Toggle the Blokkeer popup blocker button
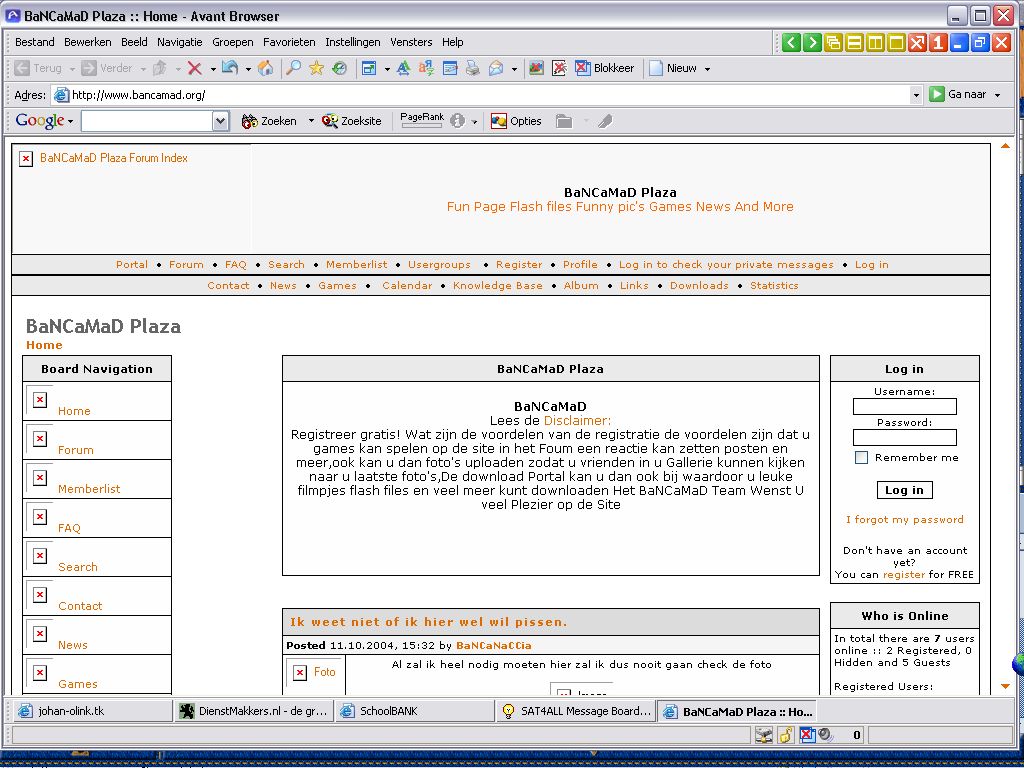Viewport: 1024px width, 768px height. [605, 68]
